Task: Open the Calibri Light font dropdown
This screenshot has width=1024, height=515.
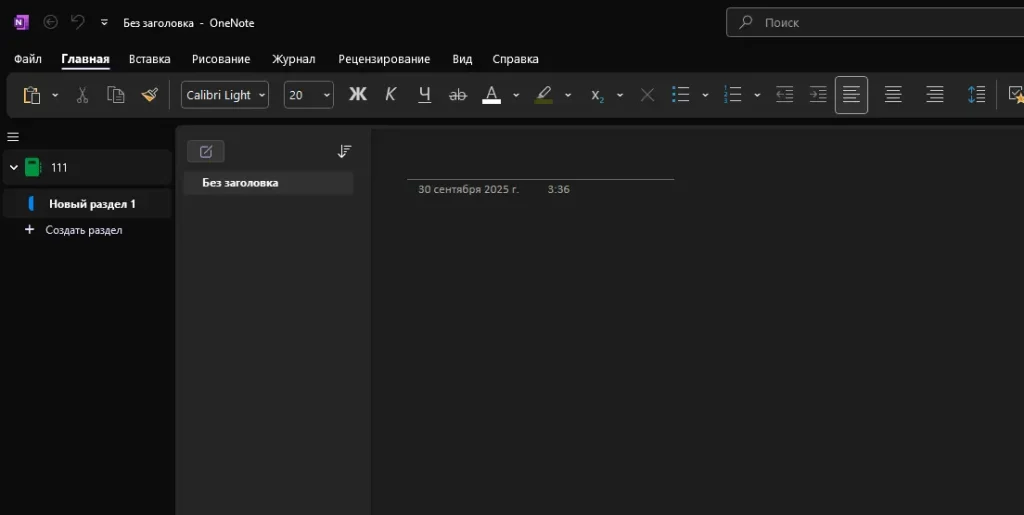Action: 225,95
